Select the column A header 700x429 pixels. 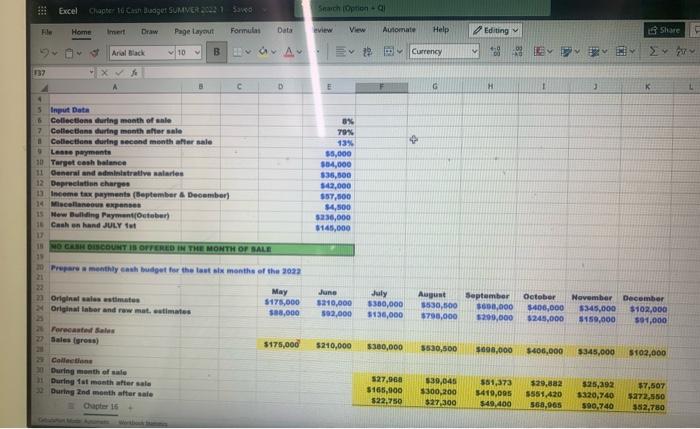click(115, 87)
